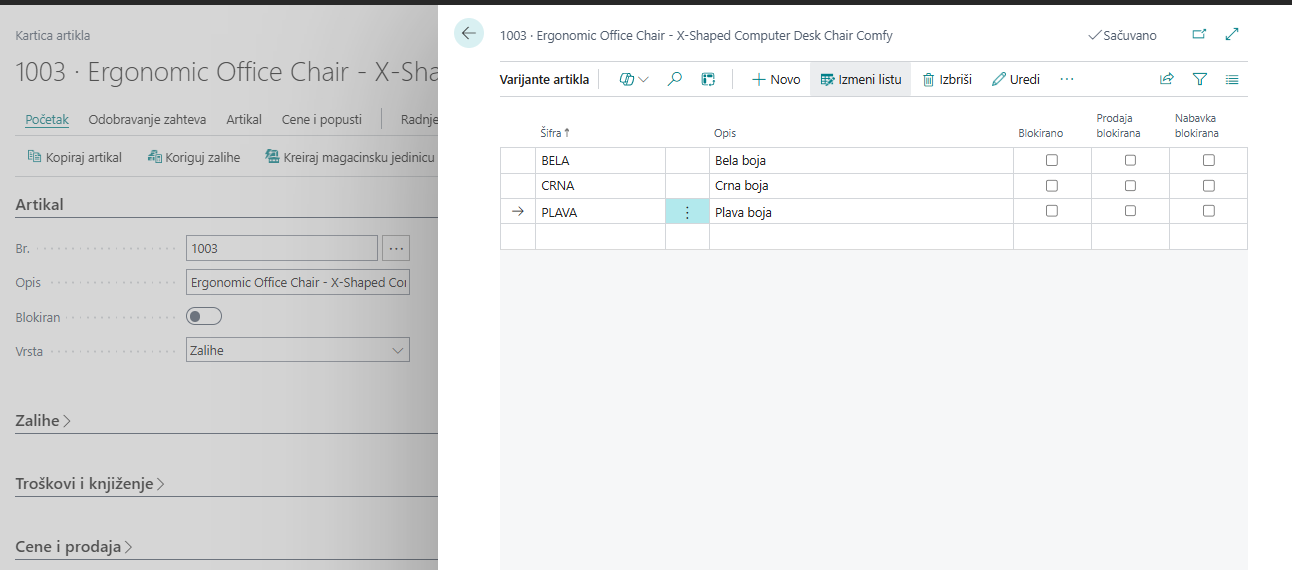The height and width of the screenshot is (570, 1292).
Task: Open the filter pane funnel icon
Action: click(x=1200, y=79)
